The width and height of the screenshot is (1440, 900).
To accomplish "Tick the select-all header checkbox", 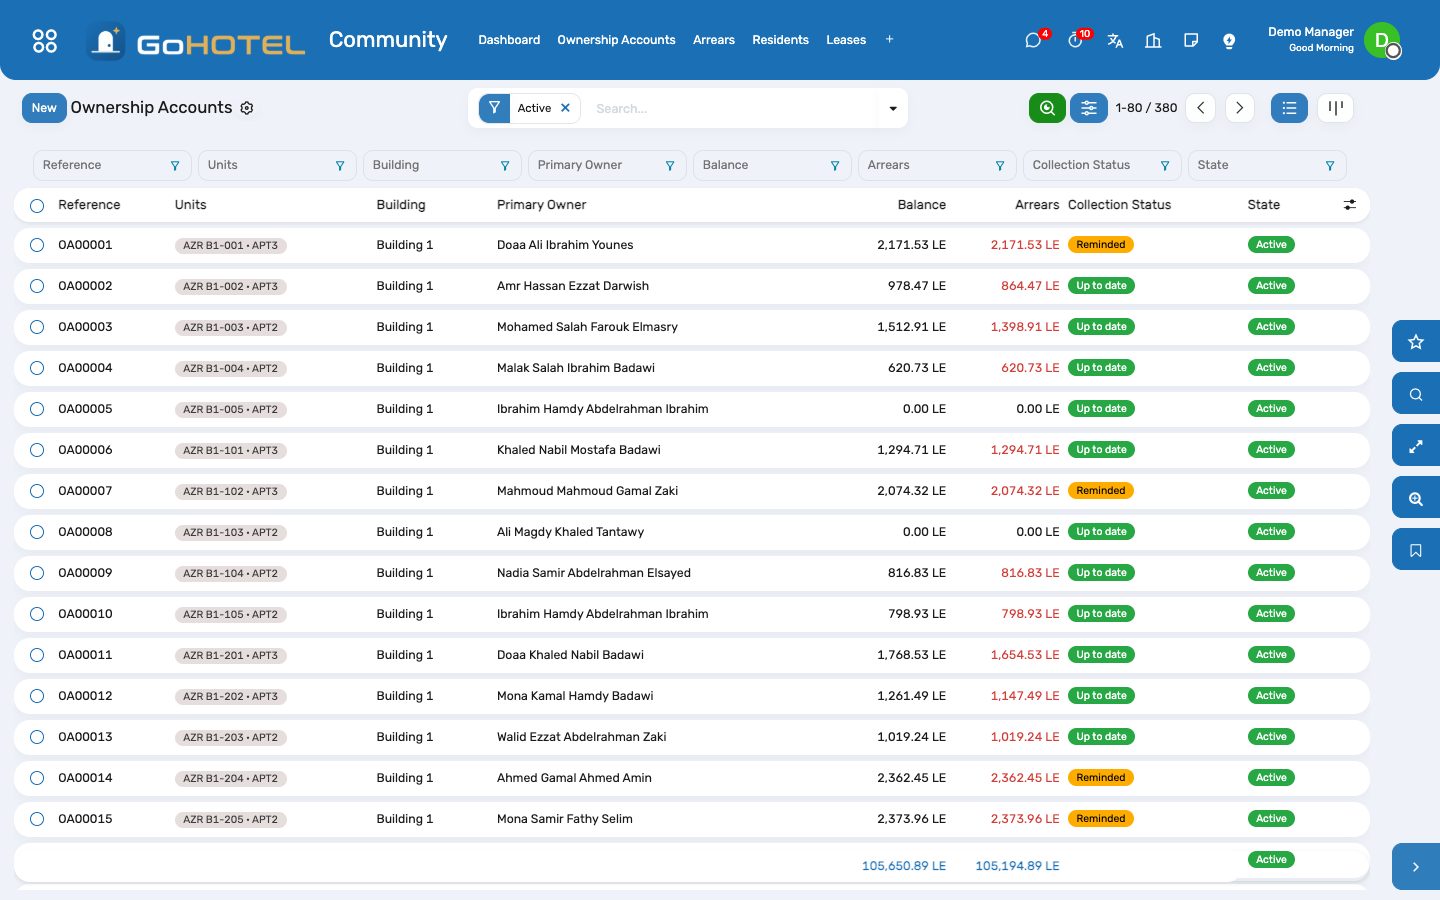I will [x=37, y=205].
